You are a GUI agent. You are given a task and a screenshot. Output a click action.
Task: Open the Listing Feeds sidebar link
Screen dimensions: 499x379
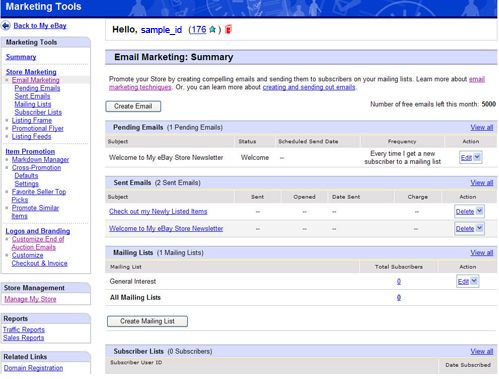32,136
